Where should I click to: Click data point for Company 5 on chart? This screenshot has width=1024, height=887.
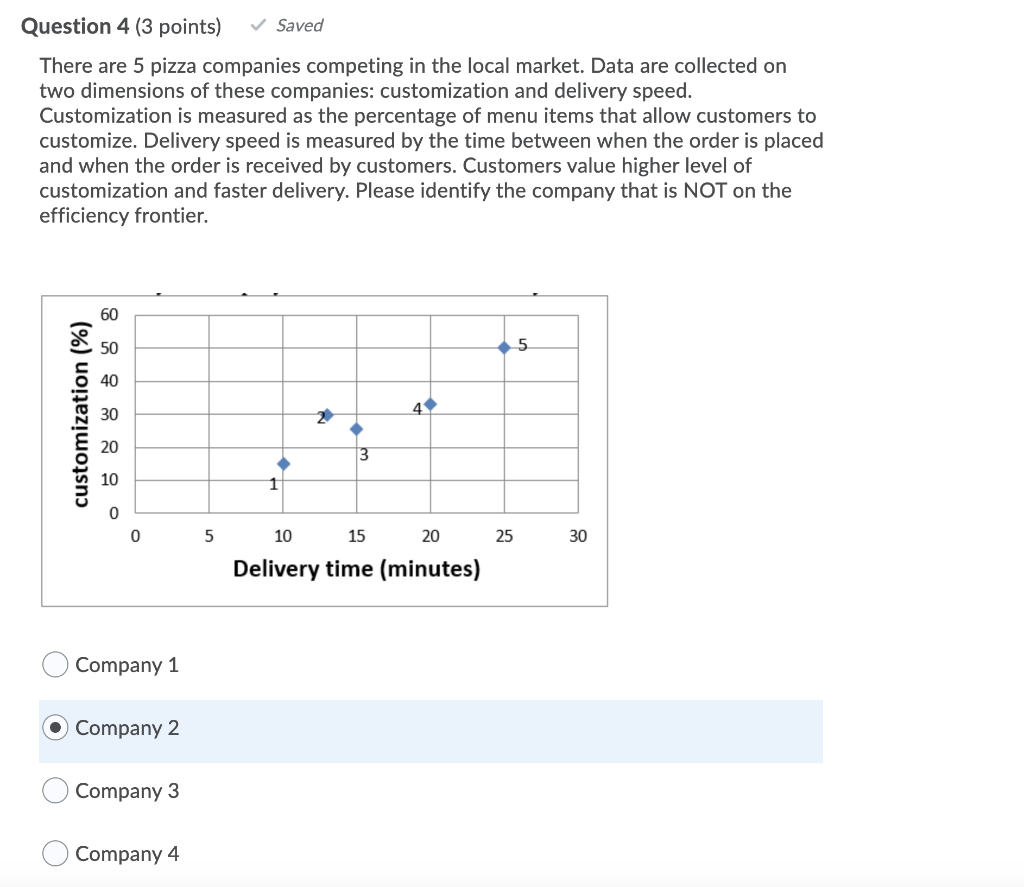tap(504, 347)
